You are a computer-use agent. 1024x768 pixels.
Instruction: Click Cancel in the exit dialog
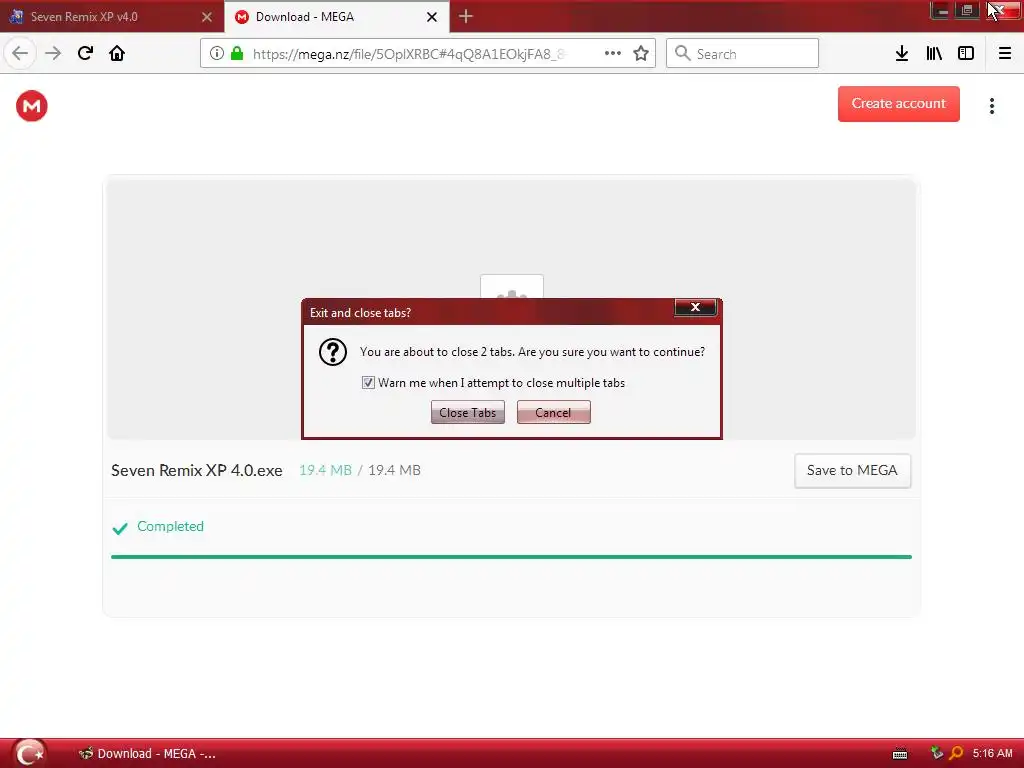point(553,412)
